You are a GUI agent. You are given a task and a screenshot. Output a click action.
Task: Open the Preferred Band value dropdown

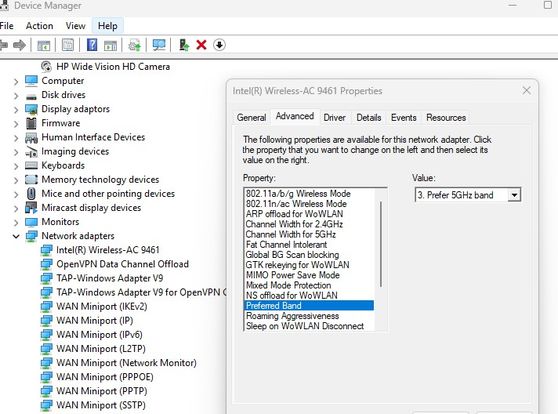[x=514, y=195]
